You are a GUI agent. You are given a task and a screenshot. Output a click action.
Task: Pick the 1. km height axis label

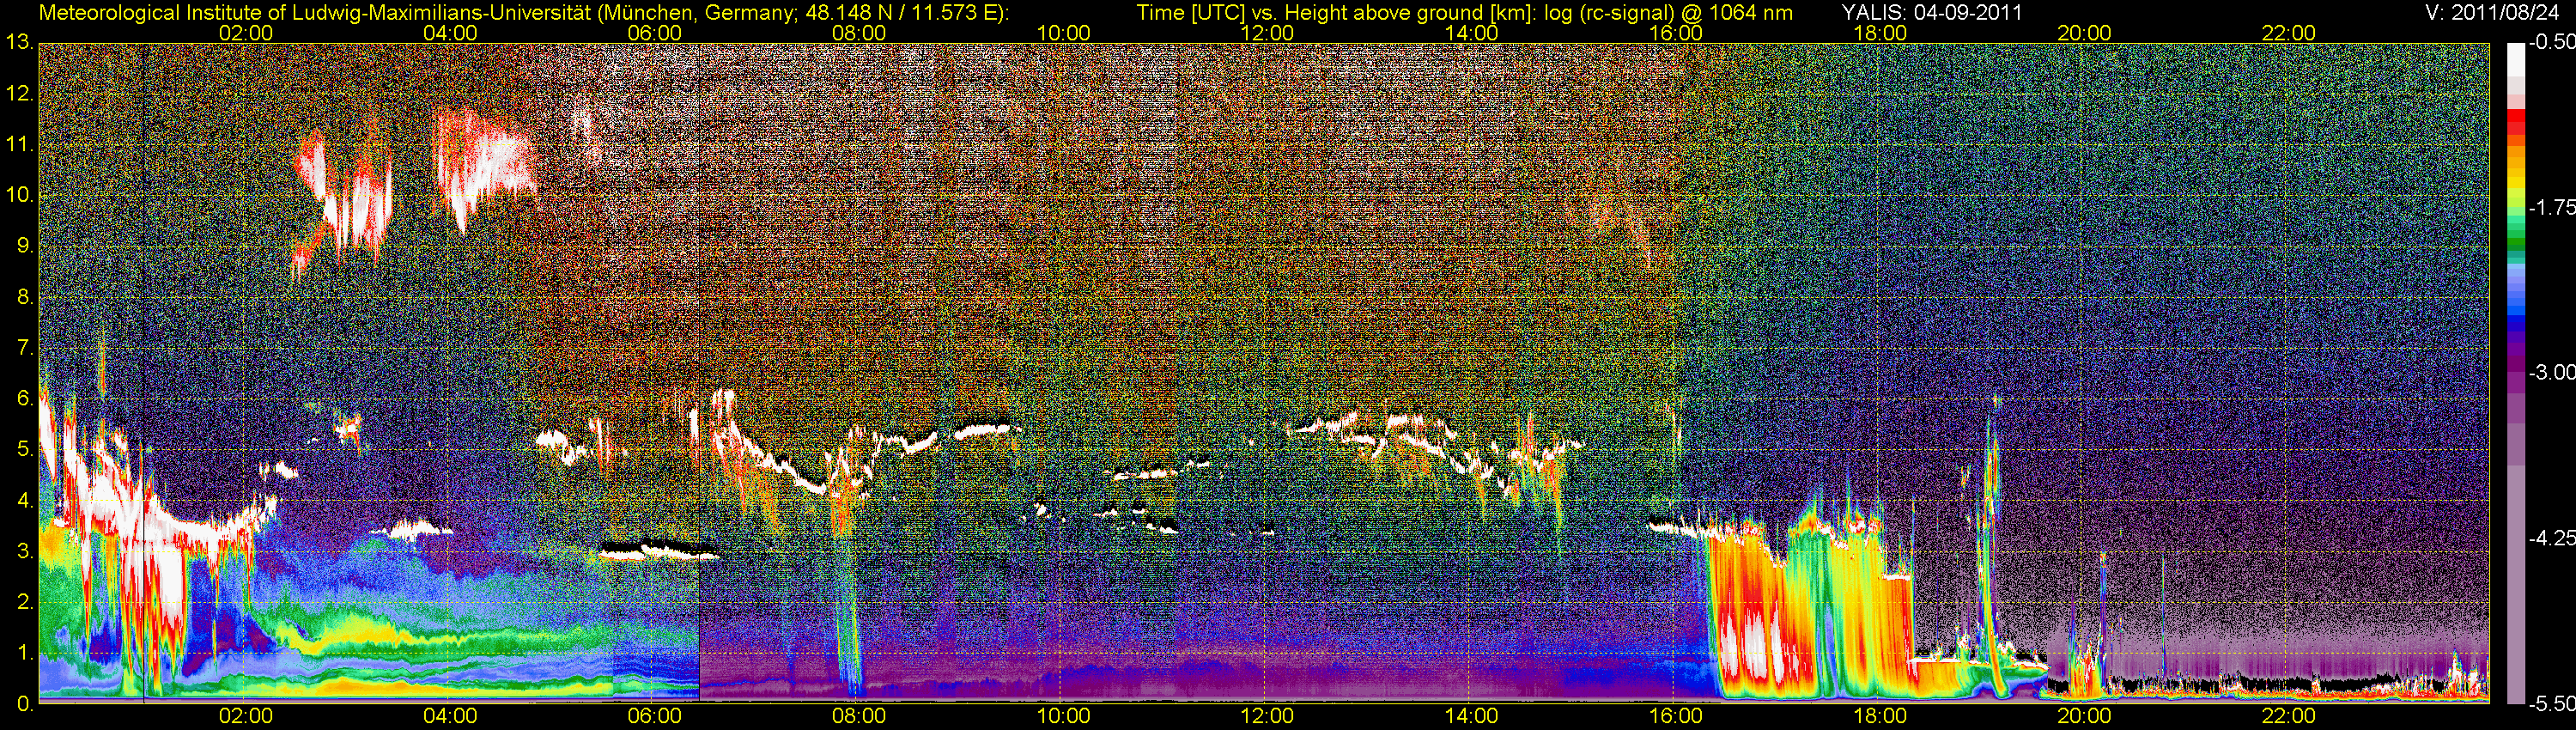(x=25, y=653)
